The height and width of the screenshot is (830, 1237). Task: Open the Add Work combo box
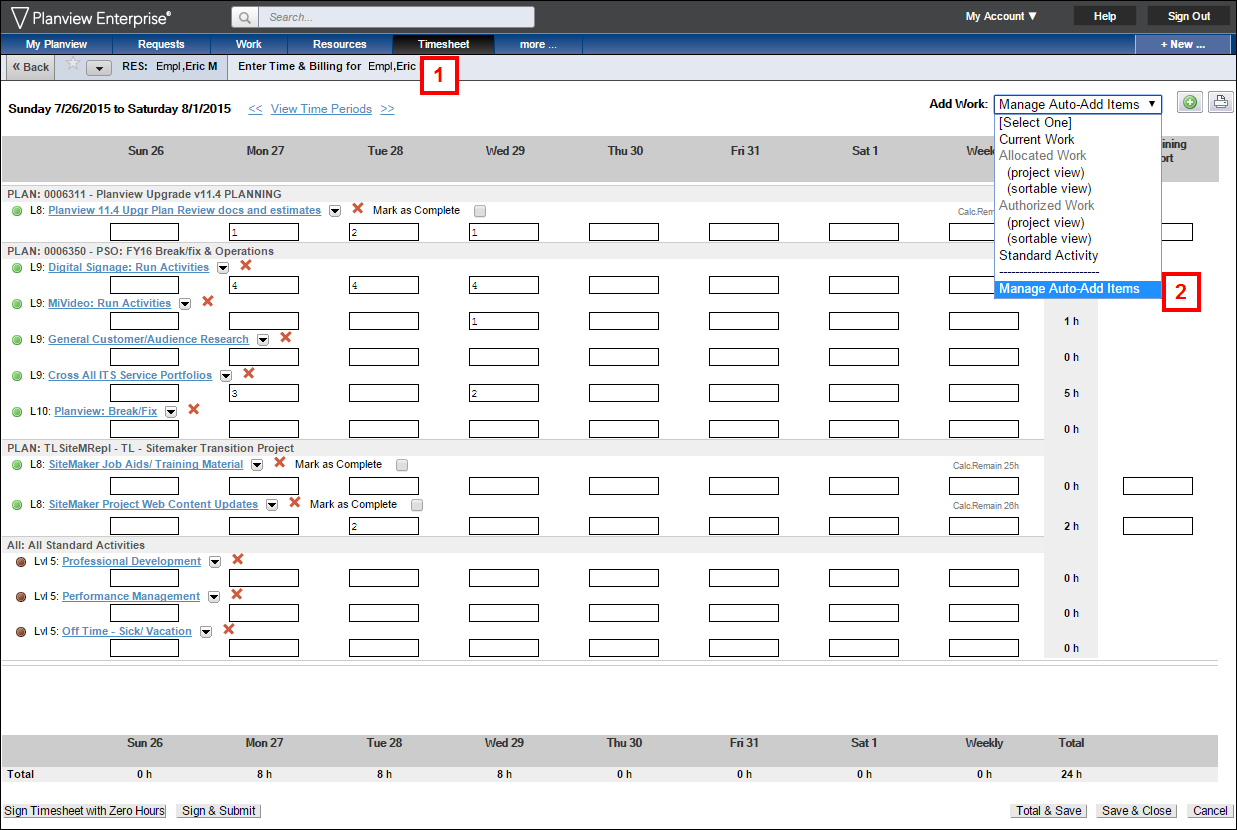[x=1078, y=104]
